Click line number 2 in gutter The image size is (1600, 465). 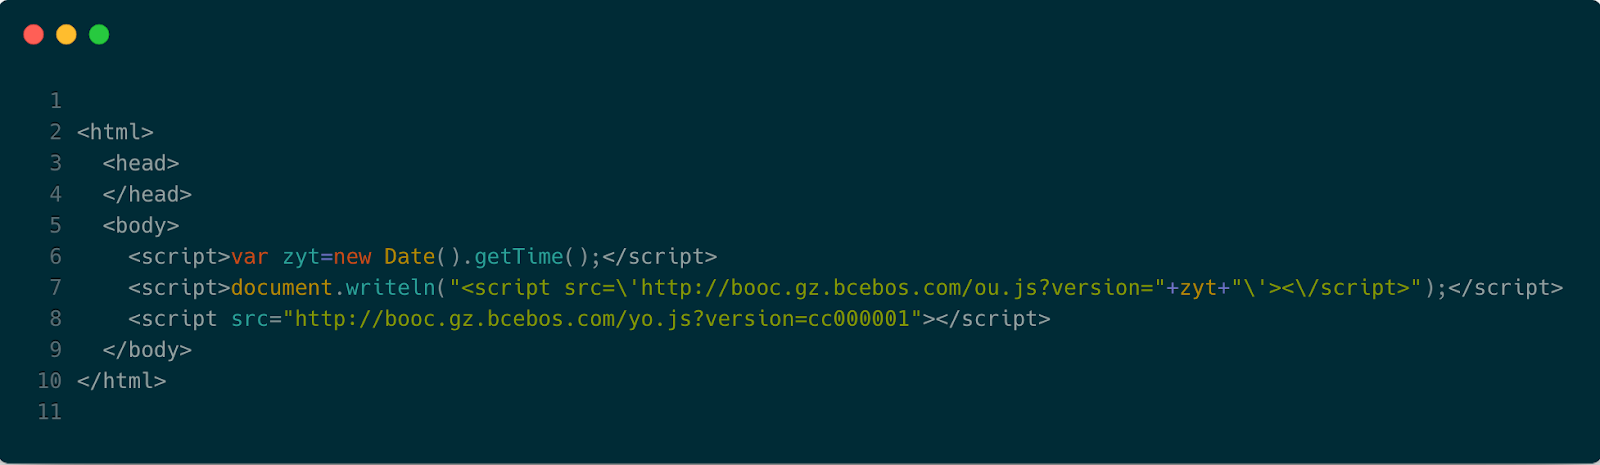pyautogui.click(x=56, y=132)
